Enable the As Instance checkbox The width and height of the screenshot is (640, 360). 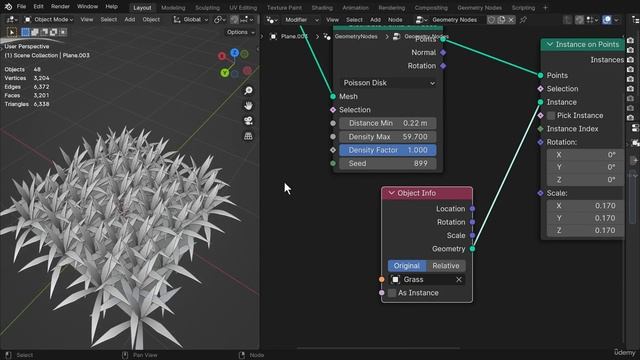point(392,293)
